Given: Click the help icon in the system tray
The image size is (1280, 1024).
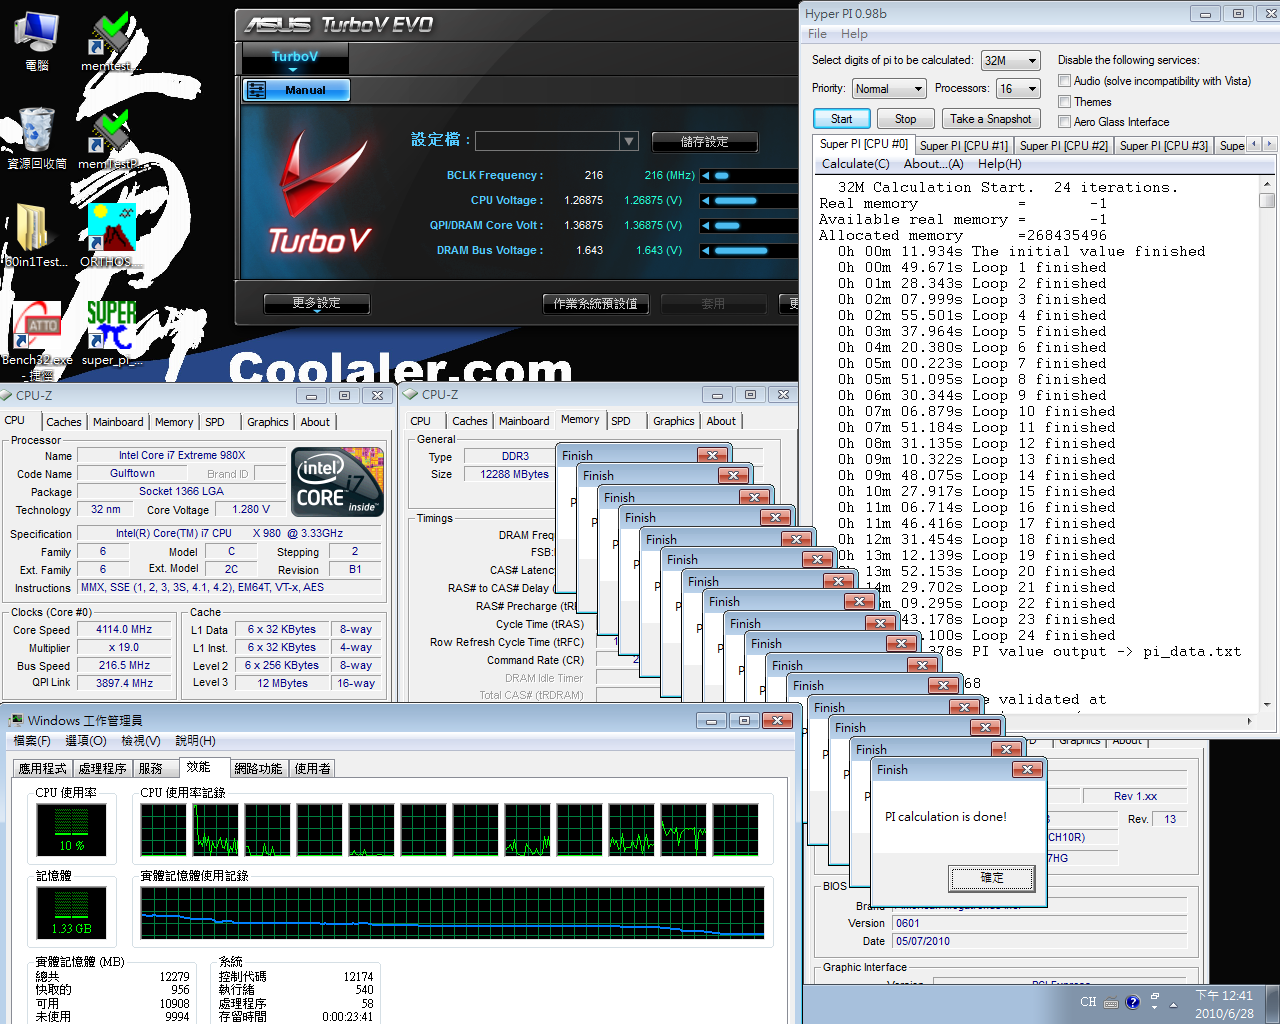Looking at the screenshot, I should [1132, 1002].
